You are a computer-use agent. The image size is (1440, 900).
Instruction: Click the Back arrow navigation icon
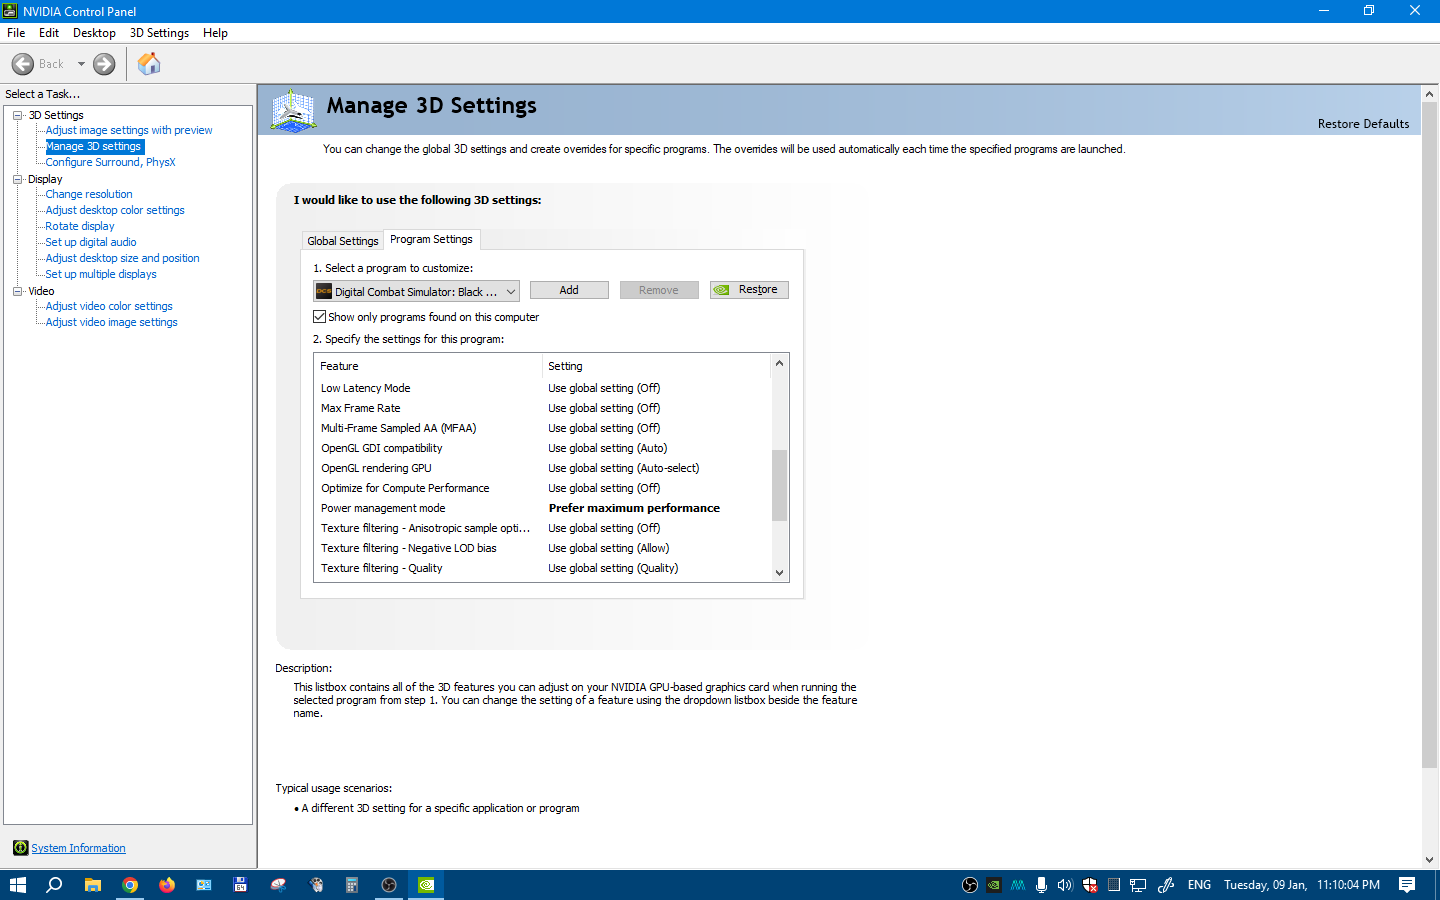point(23,64)
